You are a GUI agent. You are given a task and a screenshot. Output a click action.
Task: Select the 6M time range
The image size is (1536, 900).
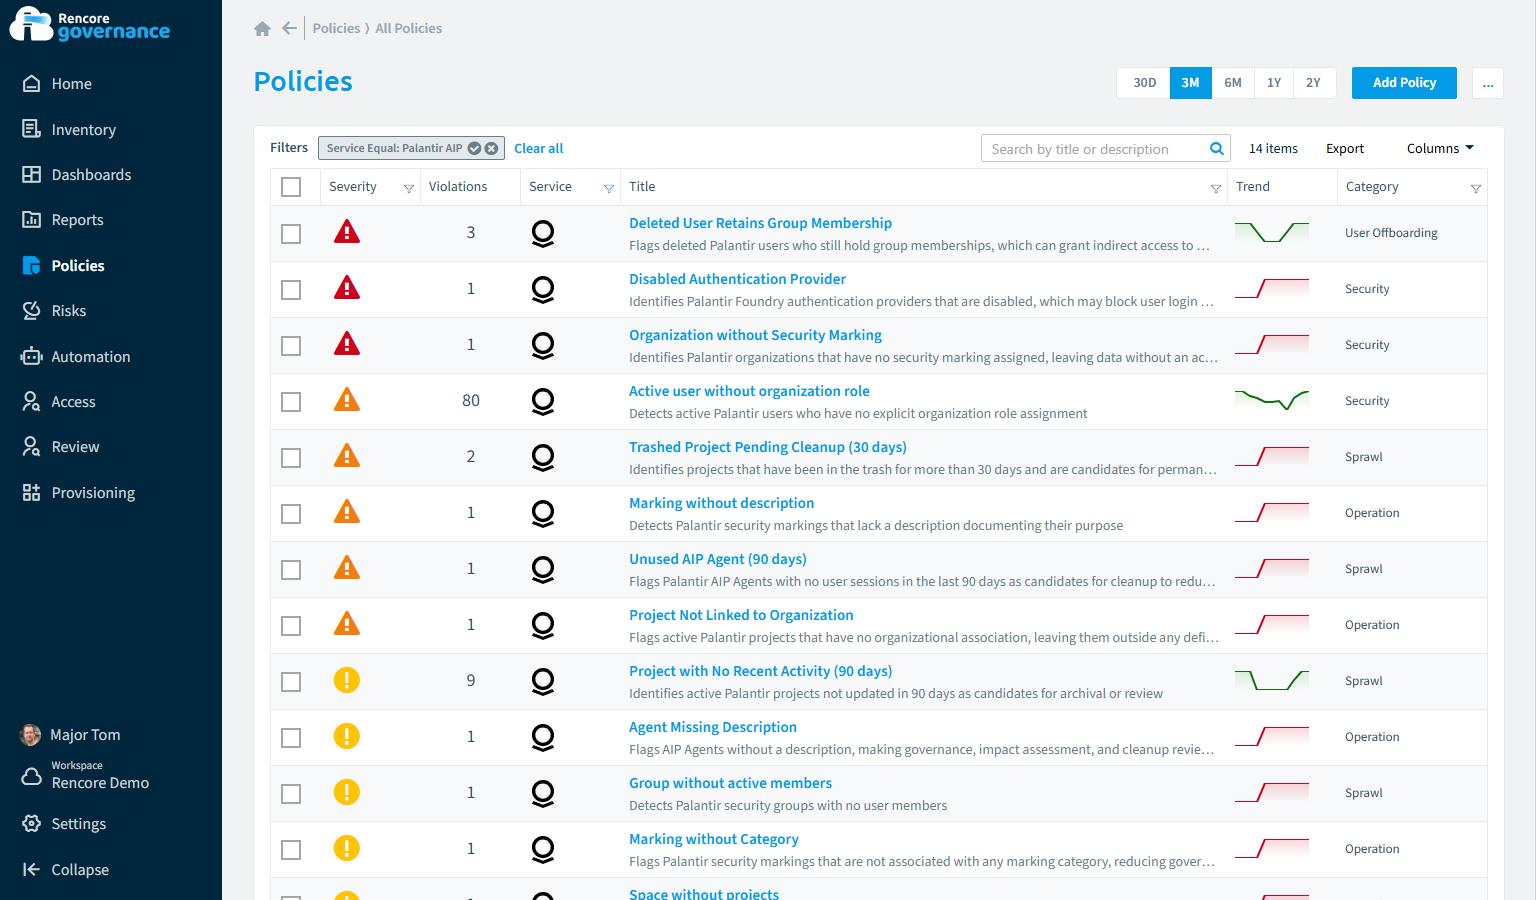point(1233,83)
